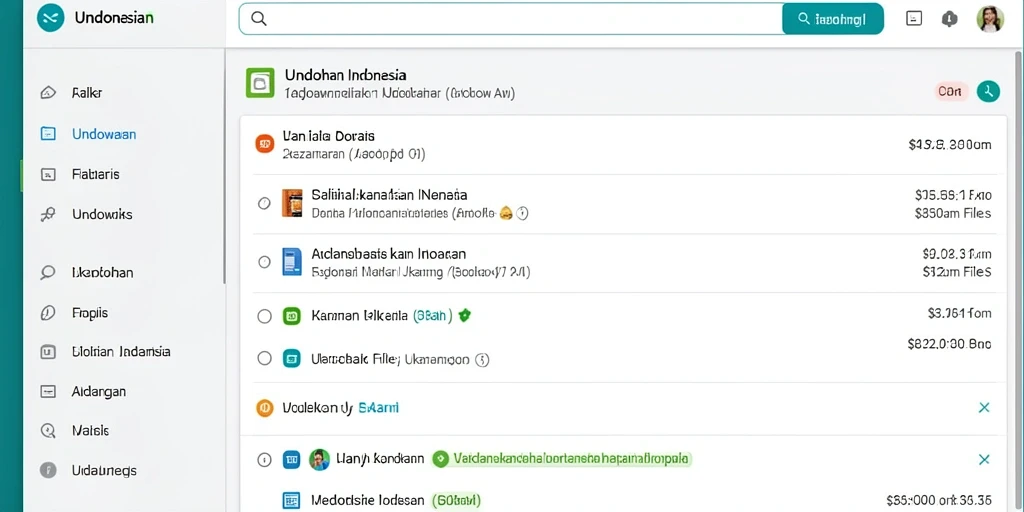The height and width of the screenshot is (512, 1024).
Task: Click the message box icon beside search button
Action: pyautogui.click(x=914, y=19)
